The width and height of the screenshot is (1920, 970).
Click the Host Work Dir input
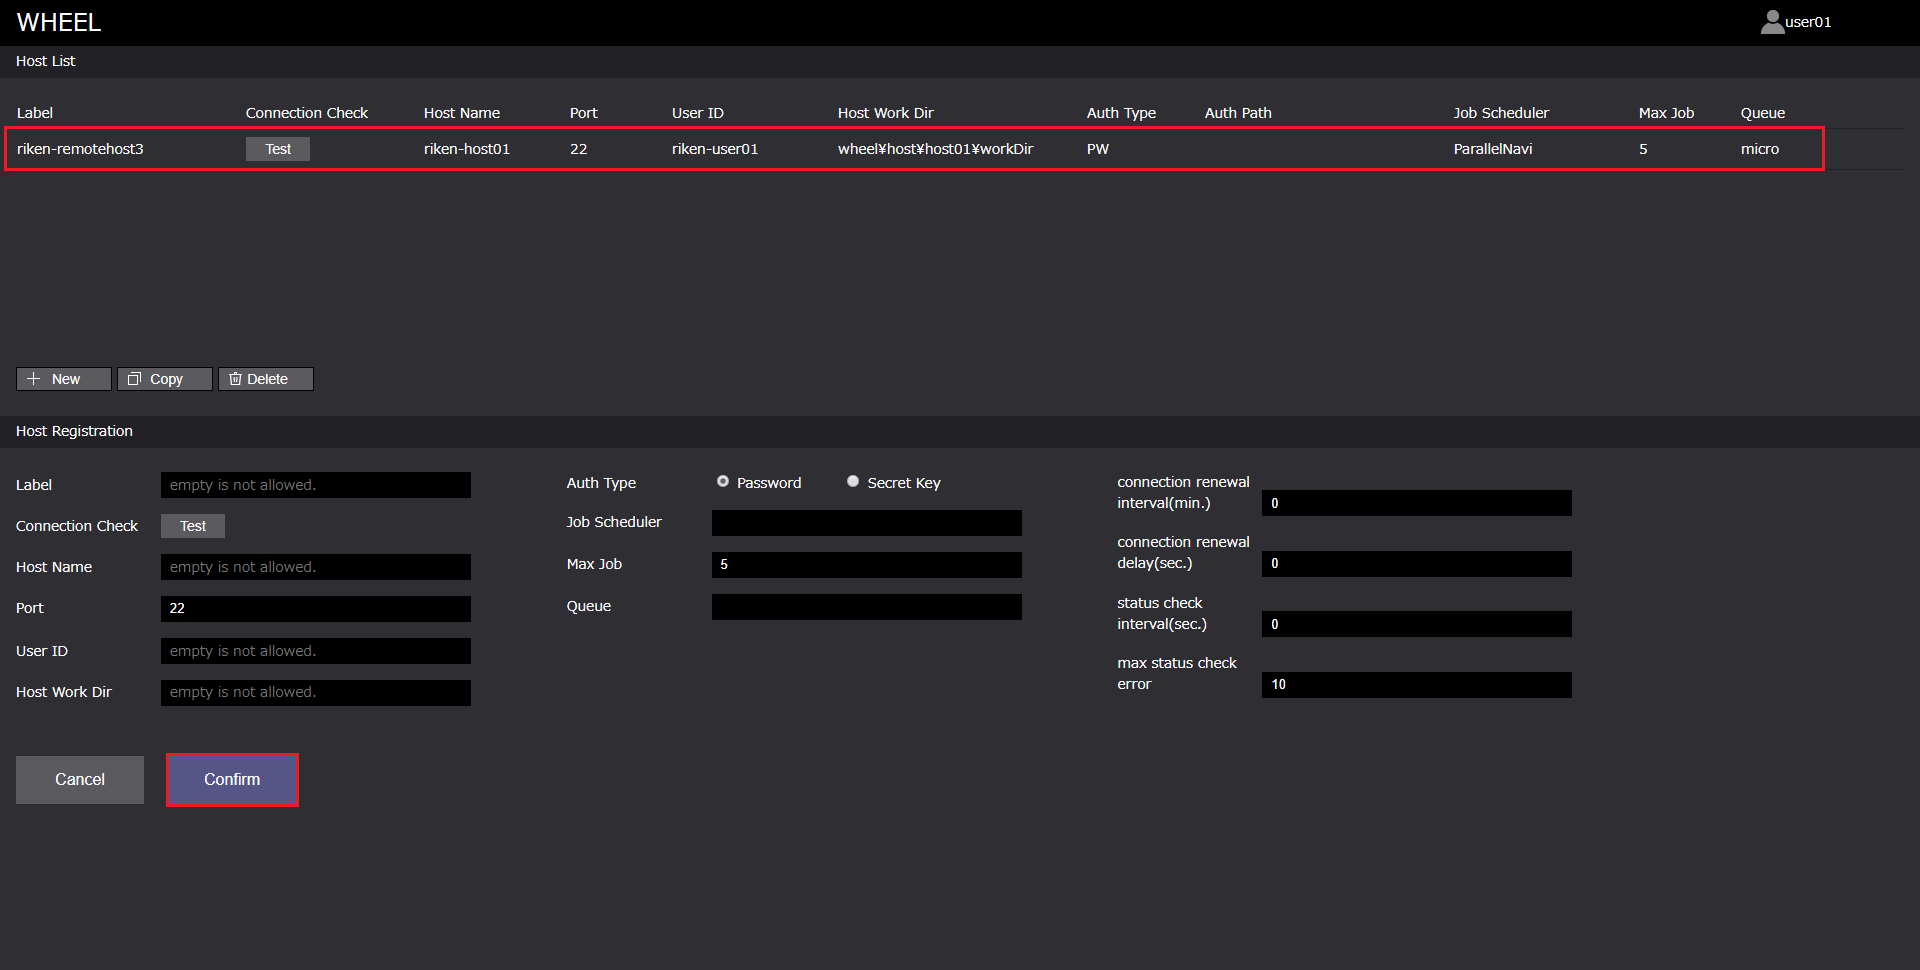(x=315, y=693)
